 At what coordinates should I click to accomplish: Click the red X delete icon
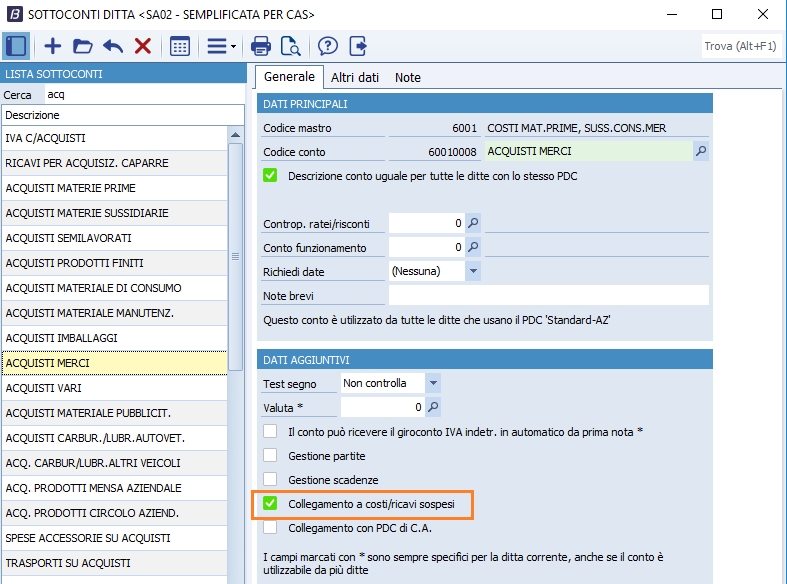[x=142, y=46]
